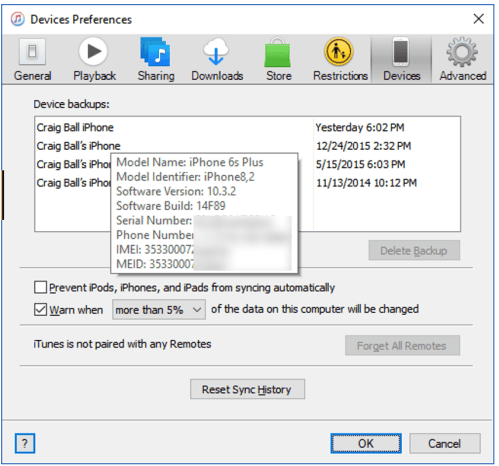Close the Devices Preferences dialog
This screenshot has width=499, height=466.
479,19
